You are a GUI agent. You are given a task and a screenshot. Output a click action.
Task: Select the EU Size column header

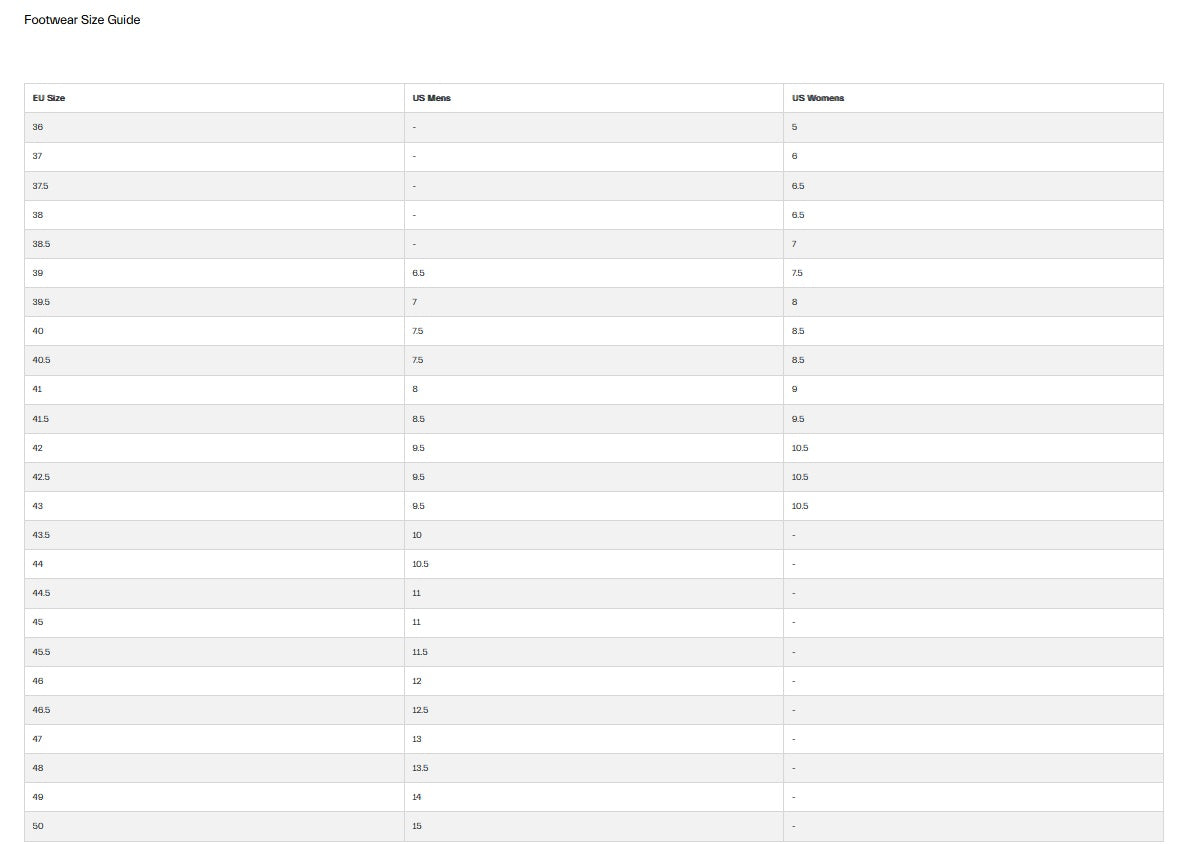pos(214,98)
